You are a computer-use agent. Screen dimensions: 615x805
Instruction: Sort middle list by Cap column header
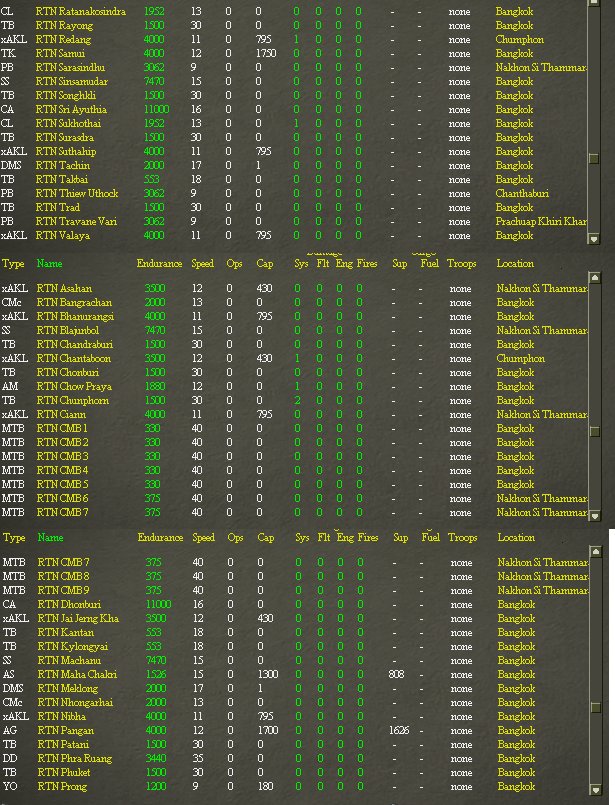coord(265,264)
